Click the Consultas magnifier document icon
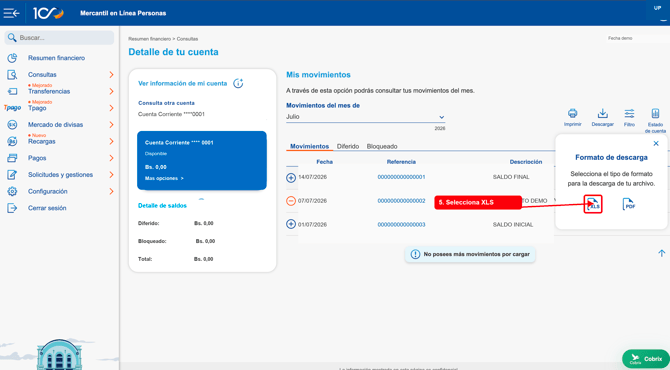Image resolution: width=670 pixels, height=370 pixels. pyautogui.click(x=12, y=74)
